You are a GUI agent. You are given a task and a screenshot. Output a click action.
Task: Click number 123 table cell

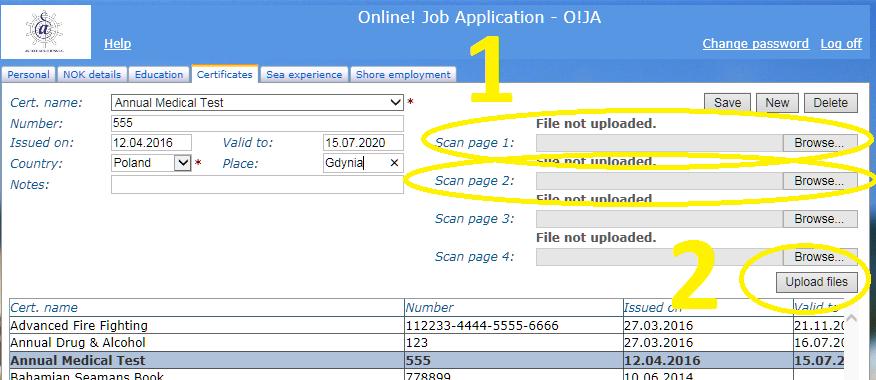[513, 343]
